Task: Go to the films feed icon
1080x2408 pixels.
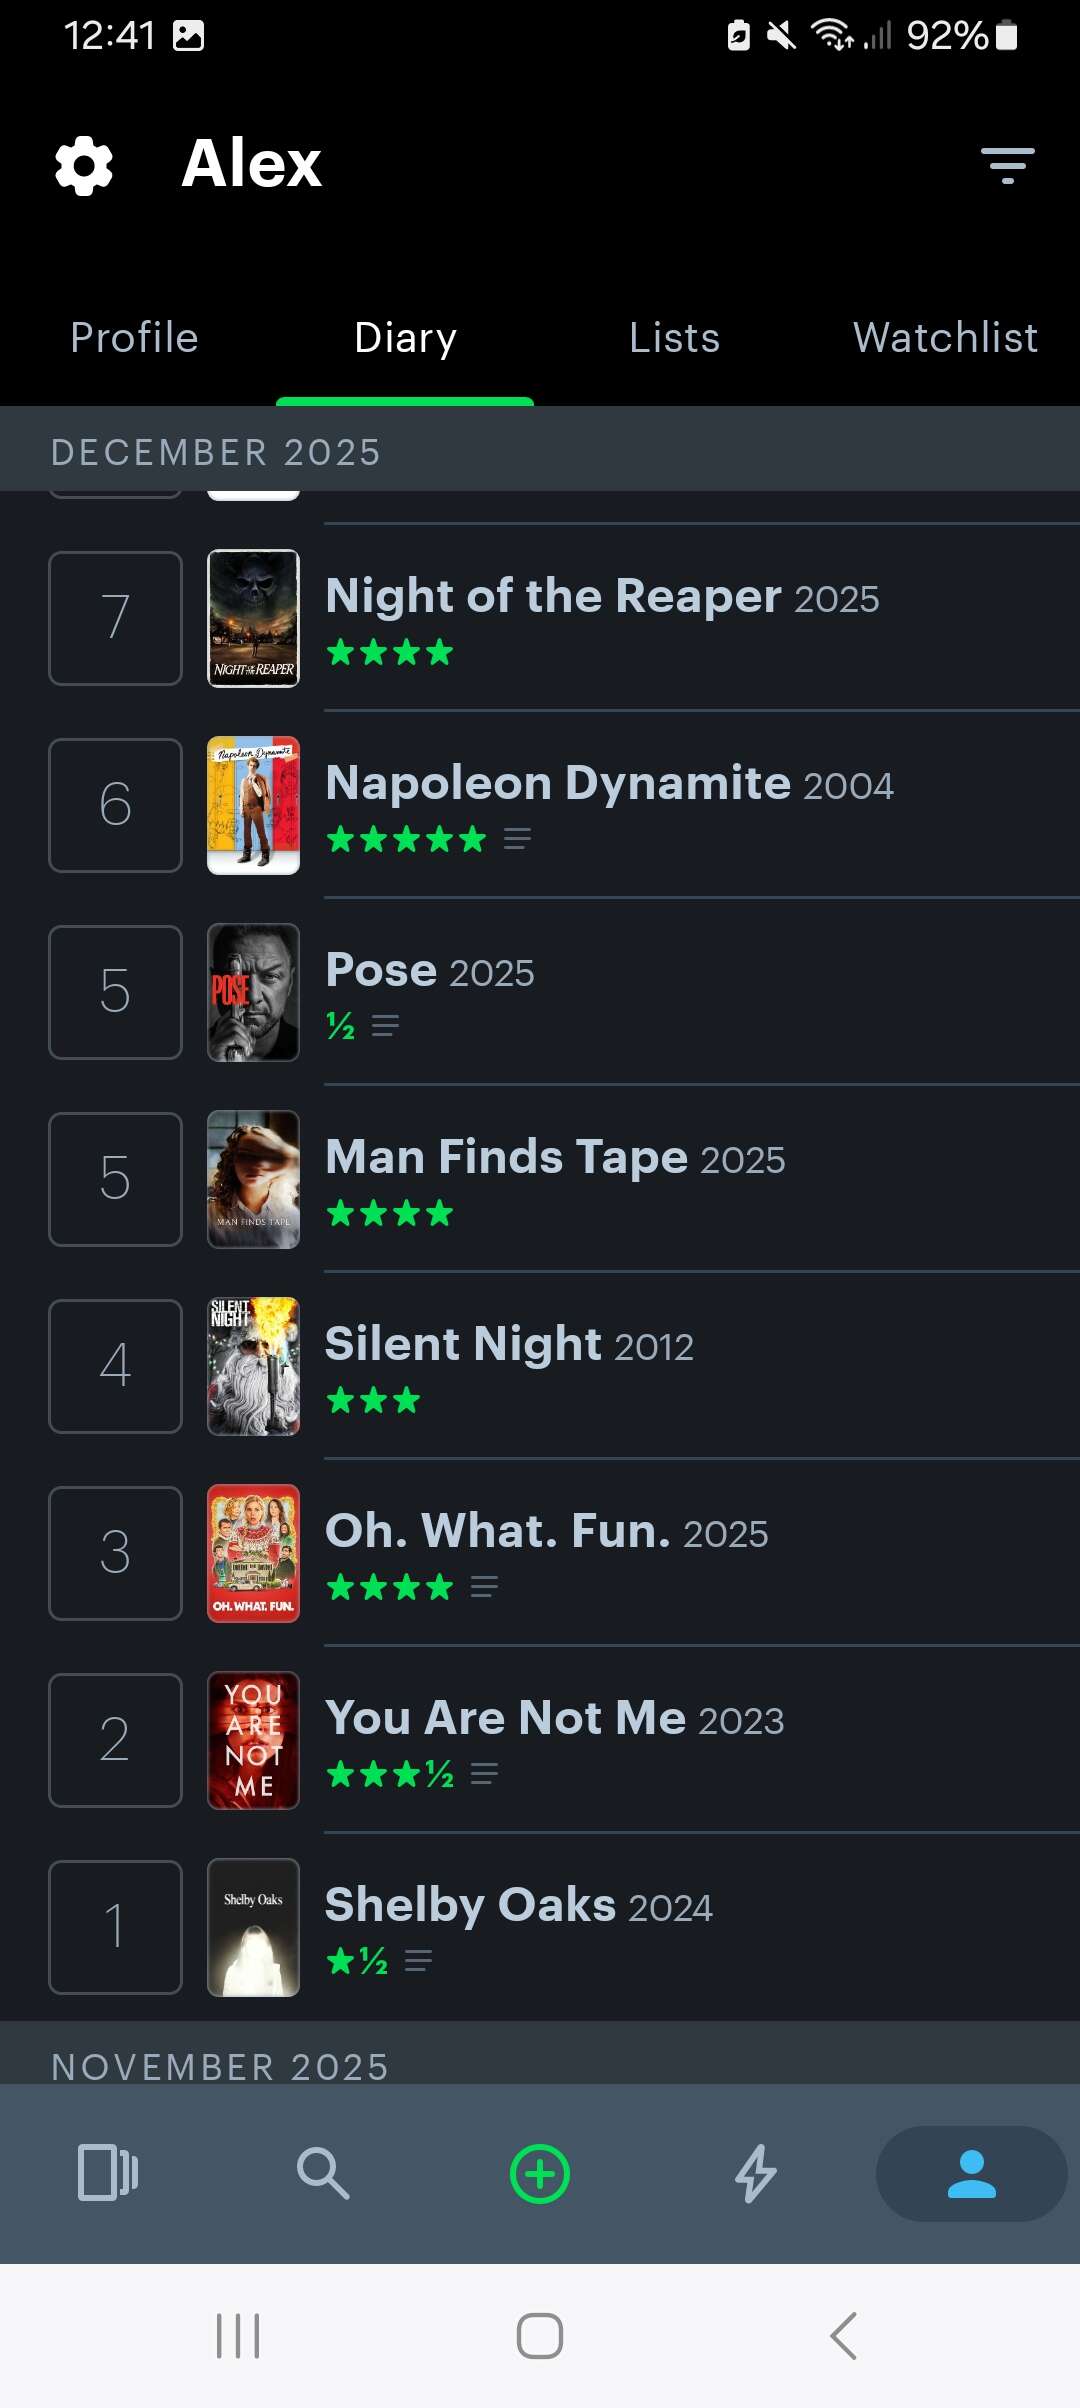Action: tap(108, 2174)
